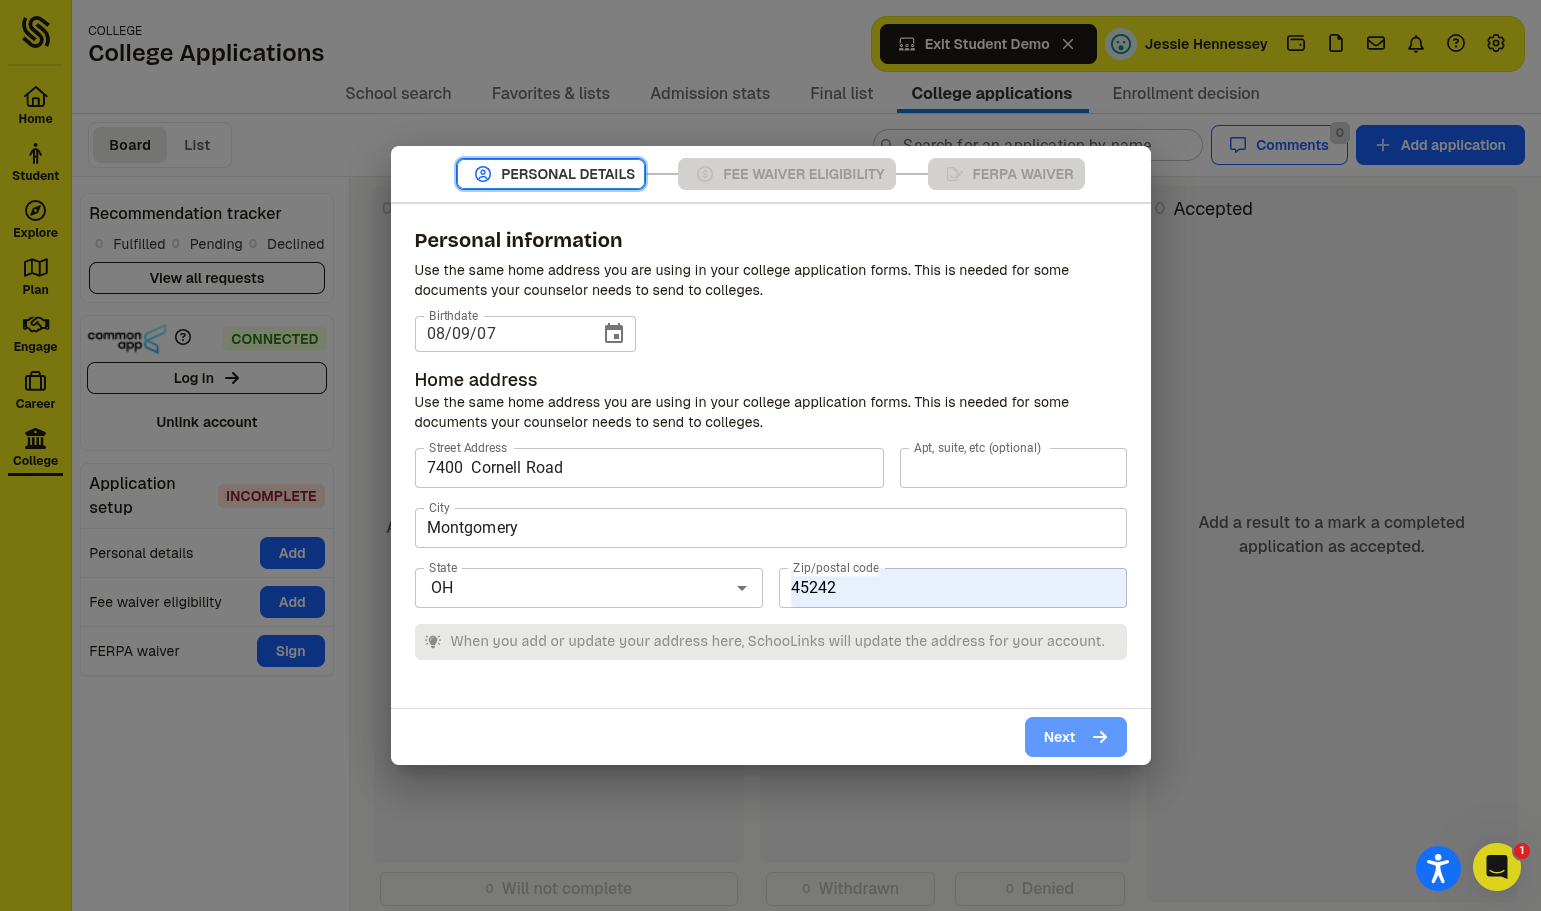Image resolution: width=1541 pixels, height=911 pixels.
Task: Open the Plan map section
Action: [x=35, y=276]
